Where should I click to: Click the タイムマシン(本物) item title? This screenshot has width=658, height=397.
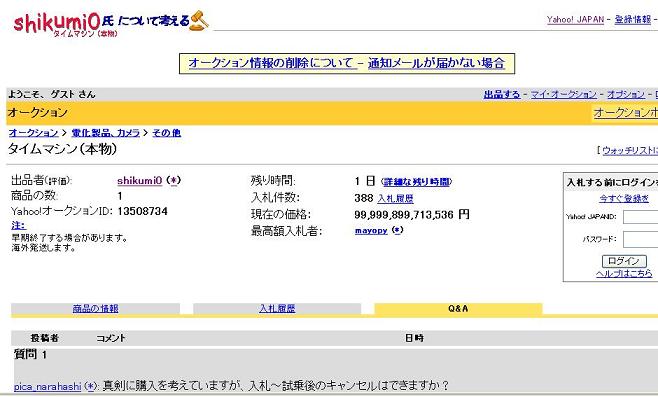(62, 149)
